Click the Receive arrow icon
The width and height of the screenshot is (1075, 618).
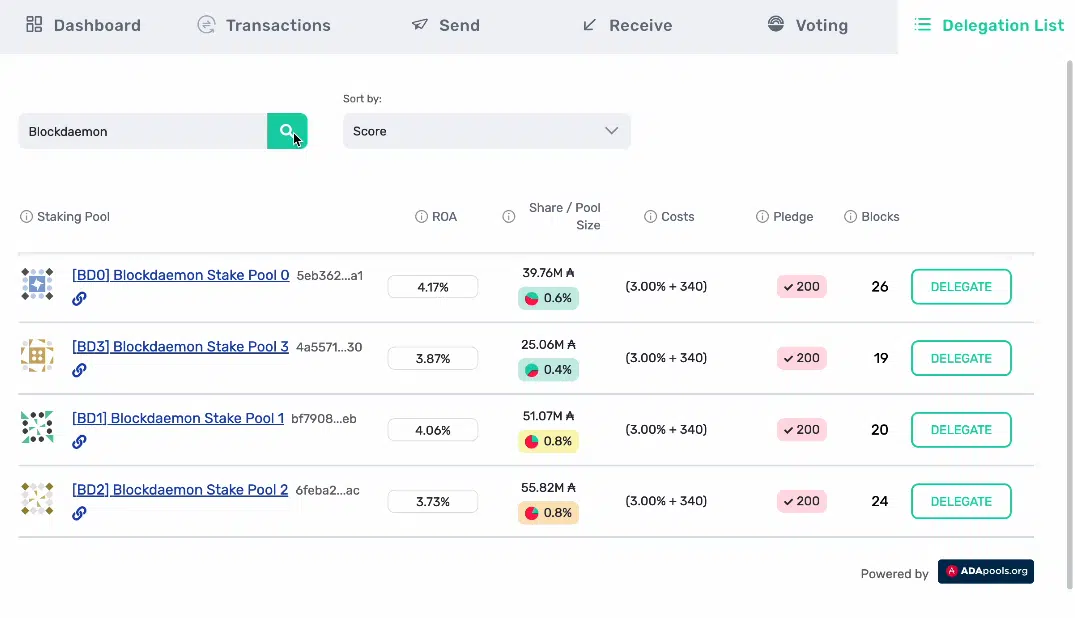point(589,25)
